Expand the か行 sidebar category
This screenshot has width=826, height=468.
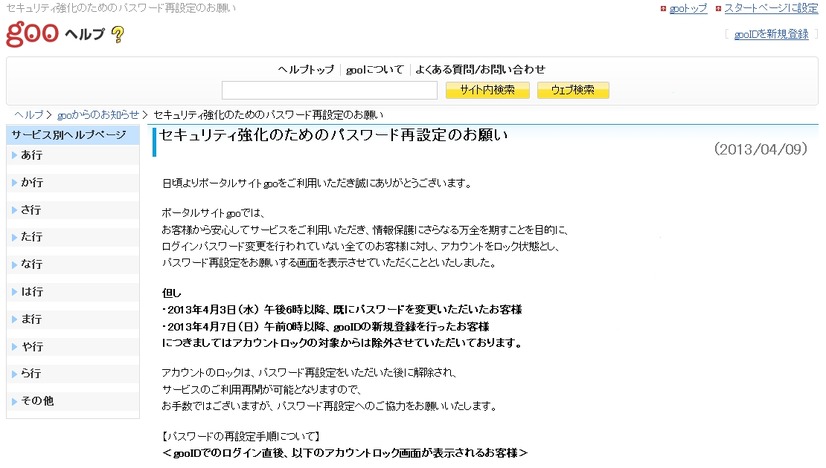[73, 182]
